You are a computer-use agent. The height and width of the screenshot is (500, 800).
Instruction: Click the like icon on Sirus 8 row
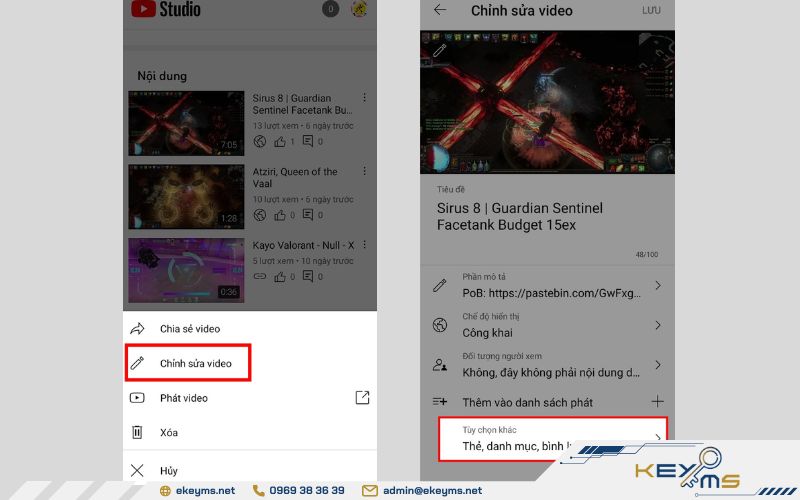[x=280, y=141]
